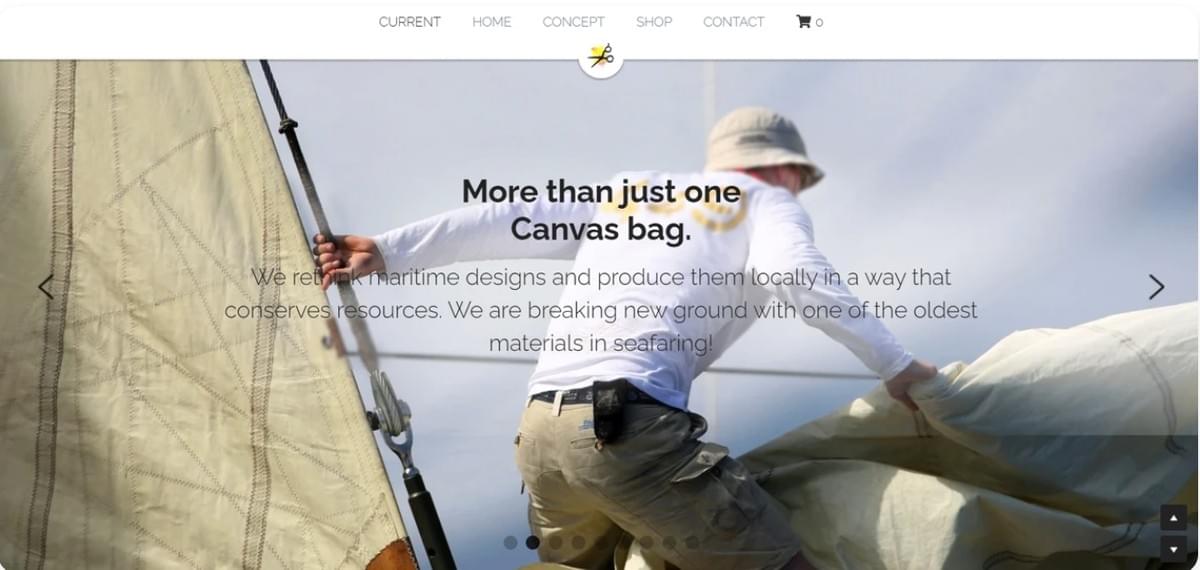The image size is (1200, 570).
Task: Open the CONCEPT page
Action: click(x=574, y=22)
